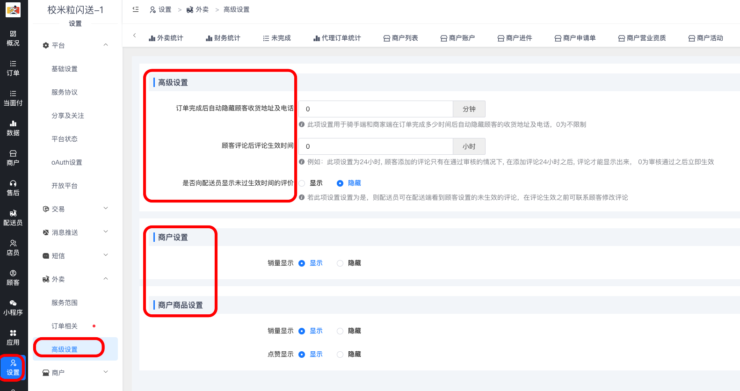This screenshot has width=740, height=391.
Task: Open the 商户 merchant icon in dark sidebar
Action: point(13,158)
